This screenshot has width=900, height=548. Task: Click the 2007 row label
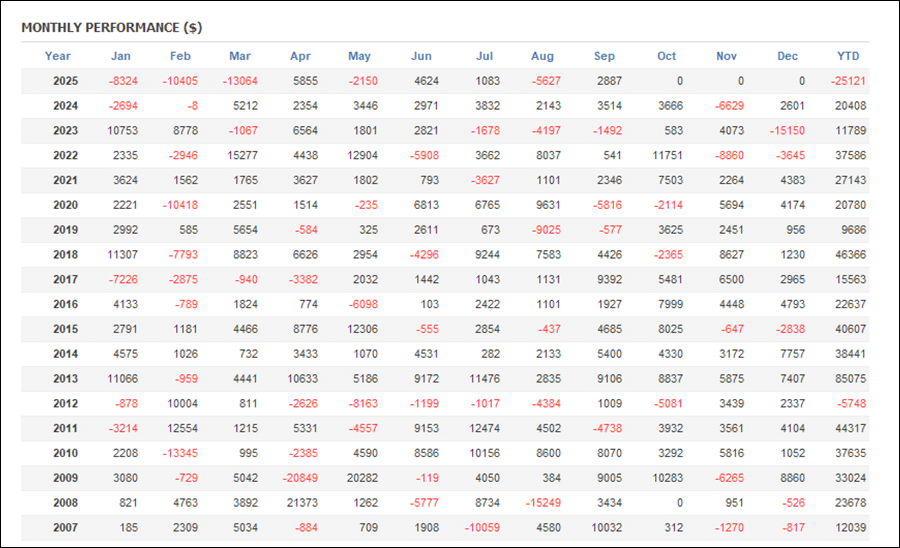coord(66,528)
